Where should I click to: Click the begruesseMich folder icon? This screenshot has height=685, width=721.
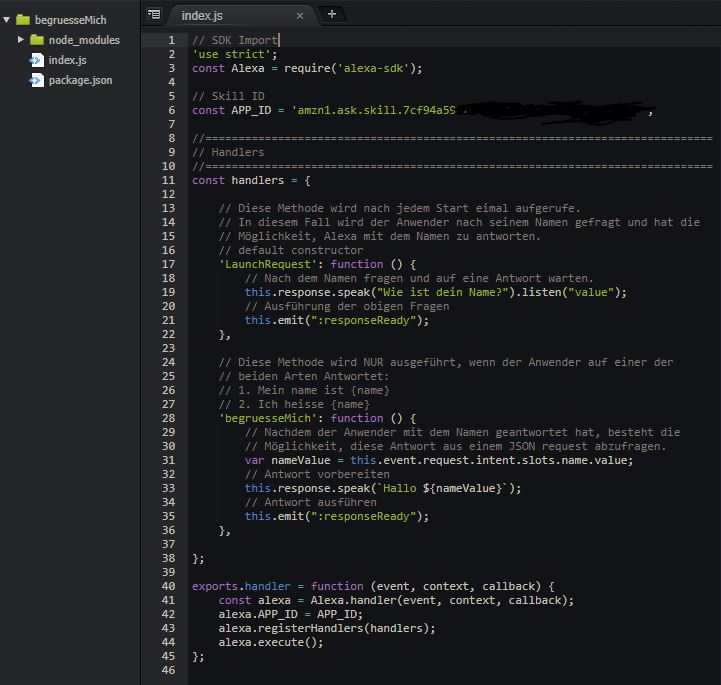22,20
